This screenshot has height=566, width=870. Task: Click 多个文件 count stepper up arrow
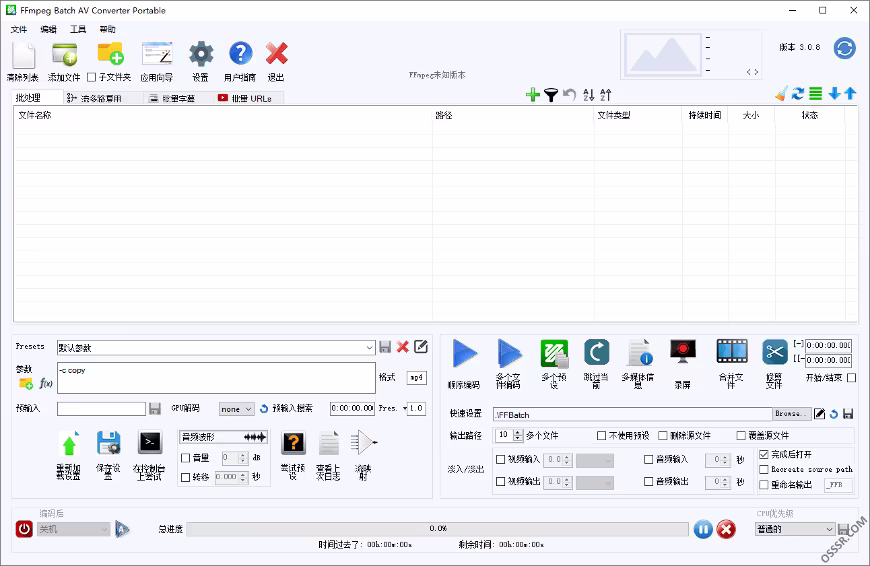[518, 432]
